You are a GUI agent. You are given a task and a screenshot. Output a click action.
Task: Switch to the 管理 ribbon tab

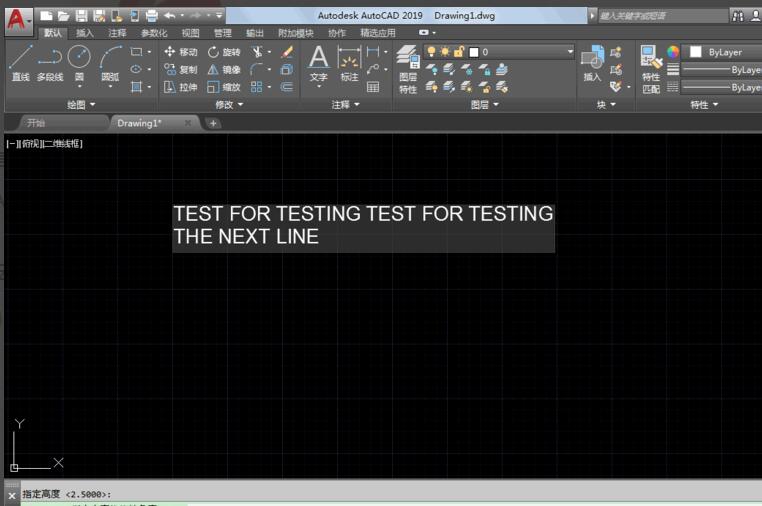[223, 33]
